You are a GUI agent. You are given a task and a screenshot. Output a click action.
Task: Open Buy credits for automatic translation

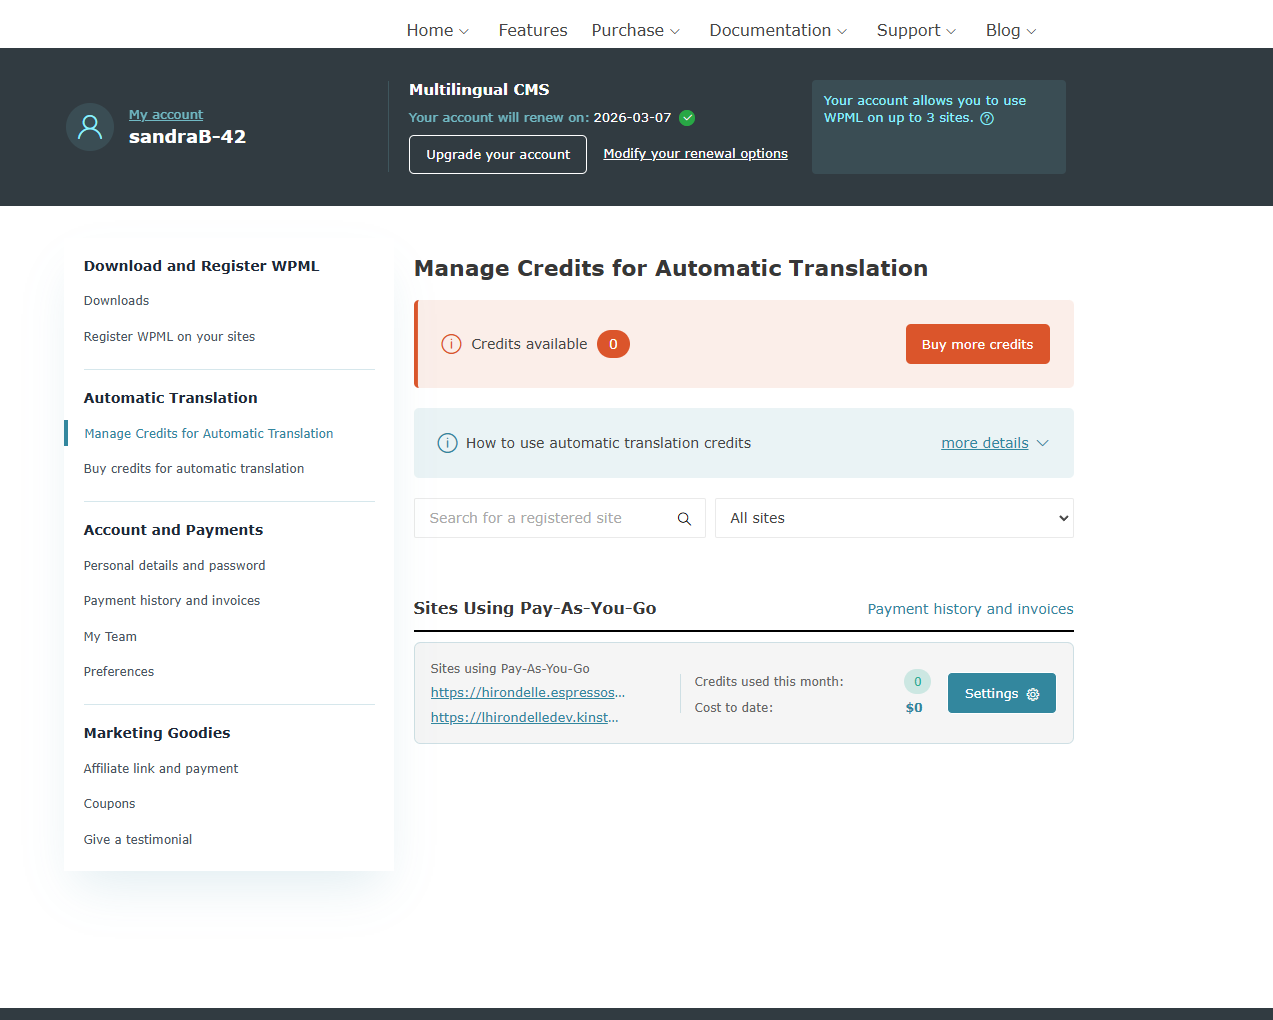[194, 469]
